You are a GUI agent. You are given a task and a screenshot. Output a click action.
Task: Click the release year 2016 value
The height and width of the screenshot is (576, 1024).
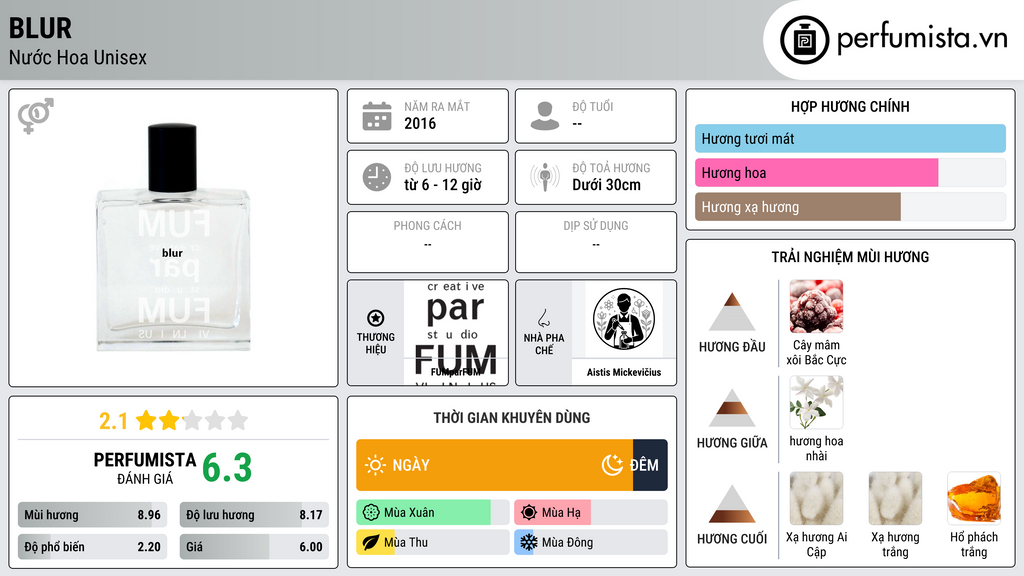pos(420,123)
